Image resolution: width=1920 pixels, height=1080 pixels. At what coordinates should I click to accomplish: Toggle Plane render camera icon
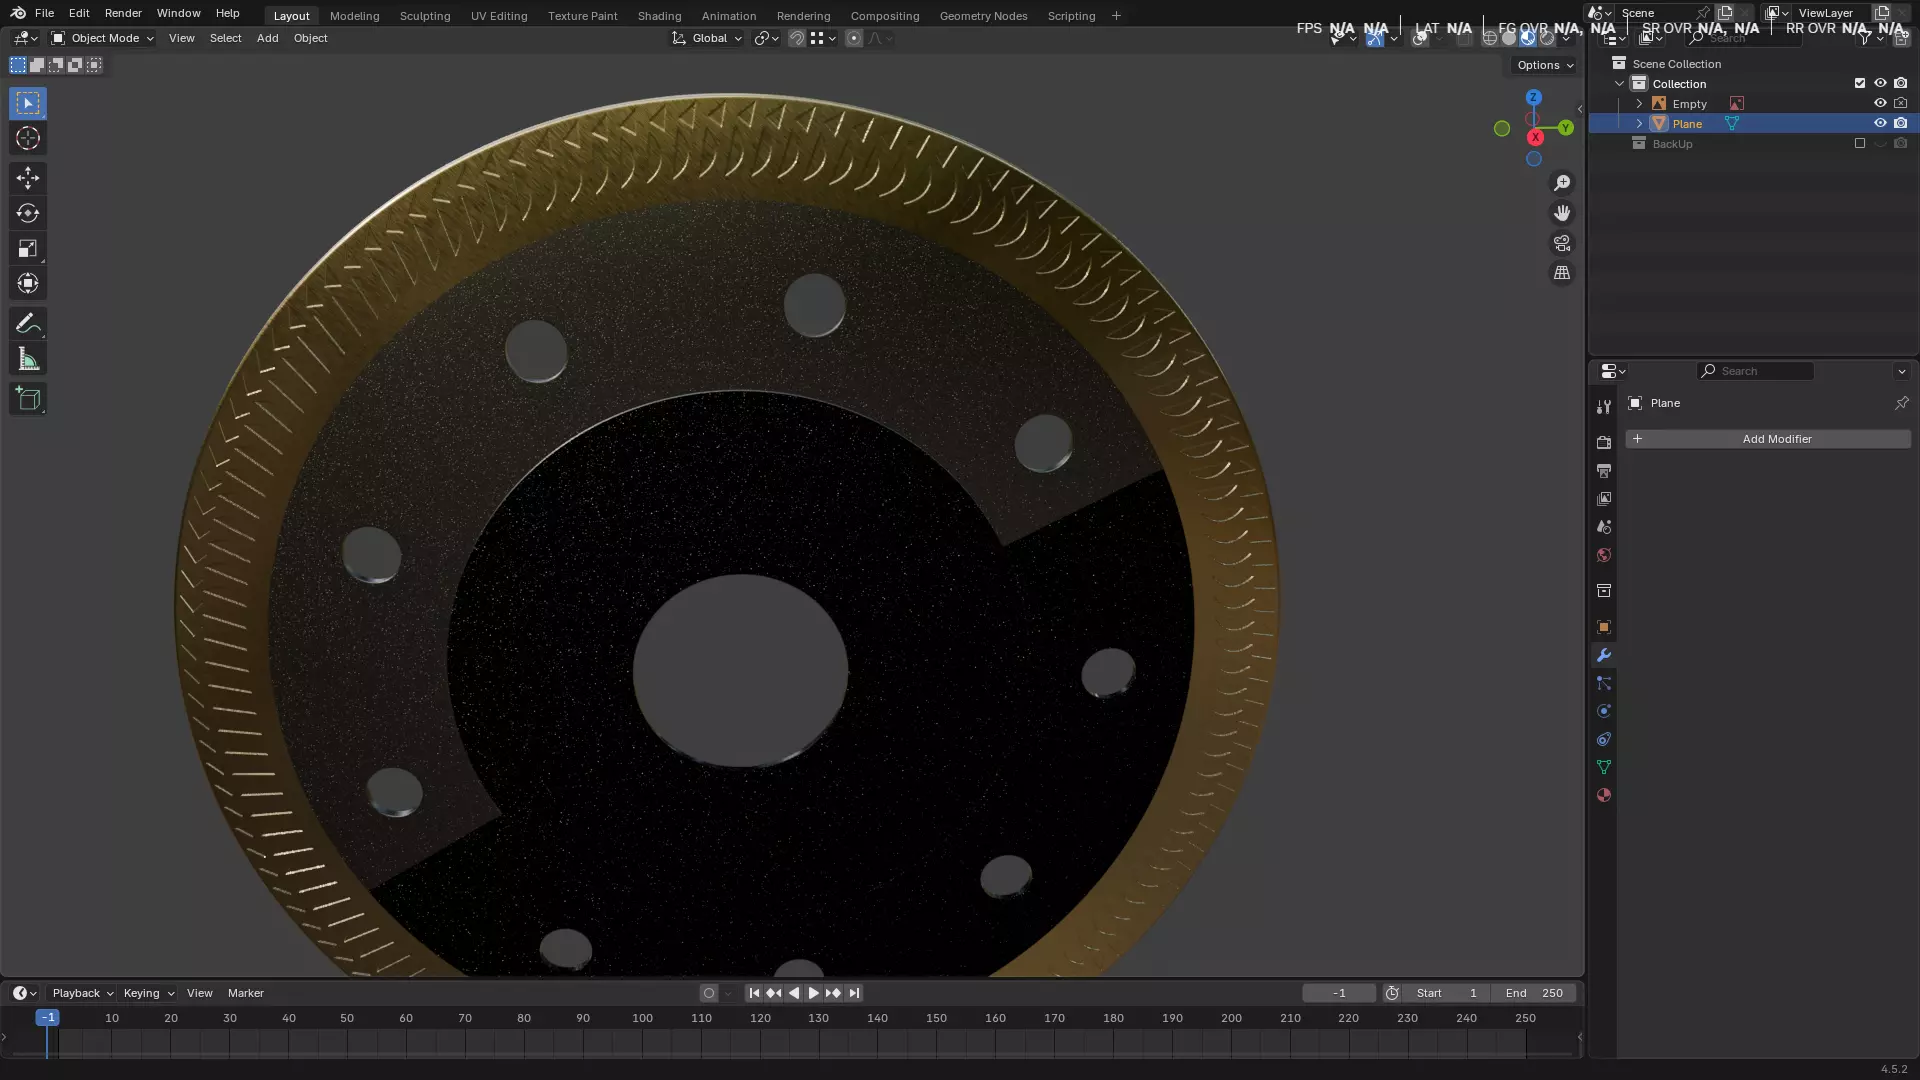click(x=1900, y=123)
